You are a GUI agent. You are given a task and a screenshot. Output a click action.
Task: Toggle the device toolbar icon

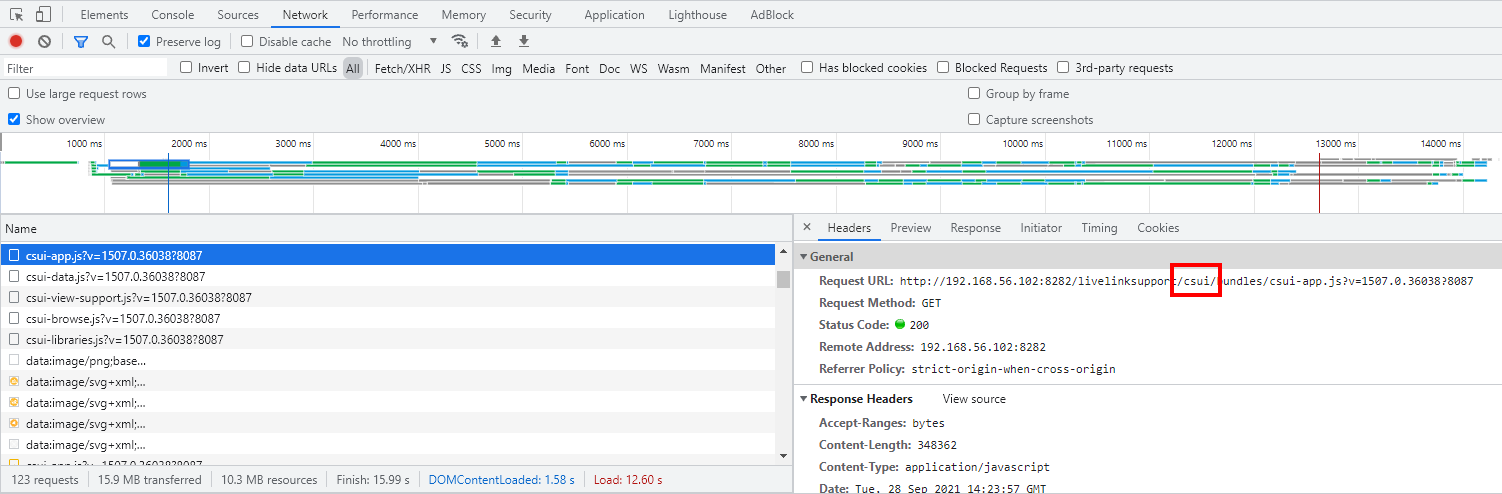tap(43, 15)
